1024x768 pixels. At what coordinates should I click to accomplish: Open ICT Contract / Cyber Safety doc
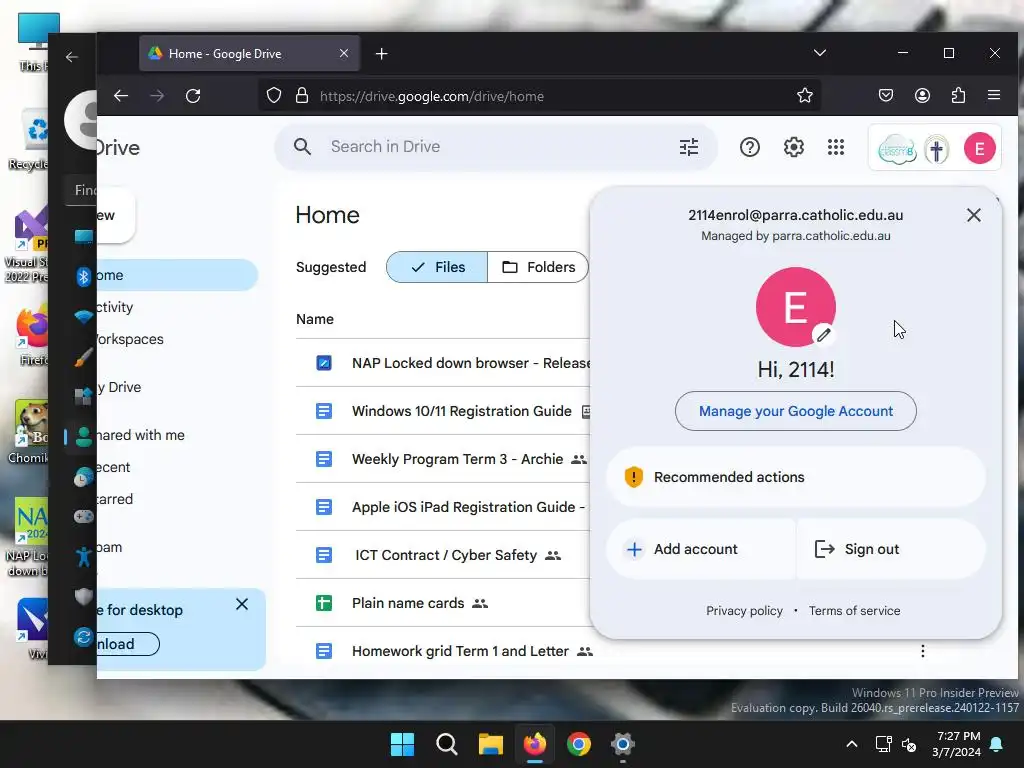(x=443, y=555)
